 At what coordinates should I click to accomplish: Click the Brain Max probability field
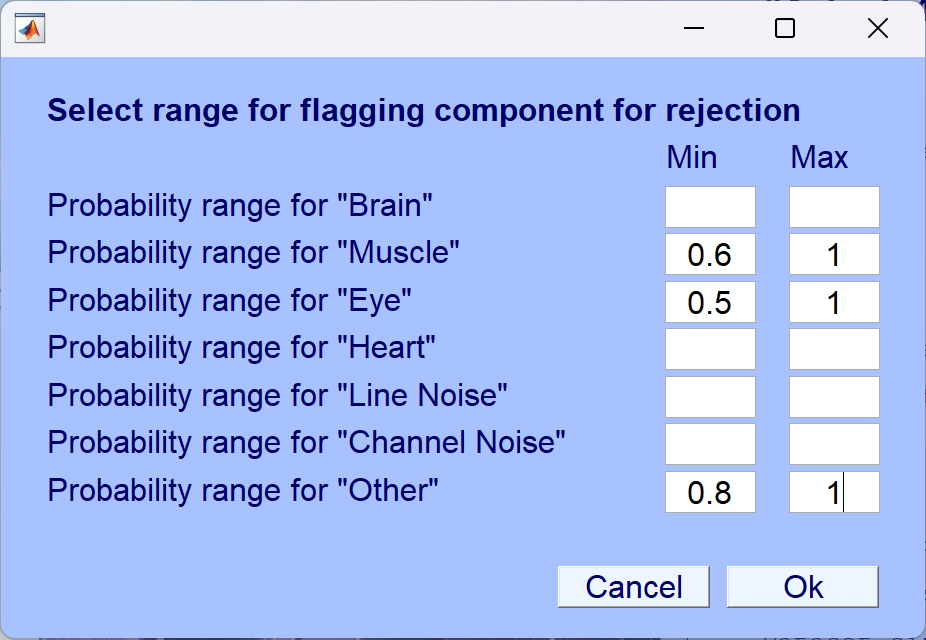pyautogui.click(x=834, y=207)
